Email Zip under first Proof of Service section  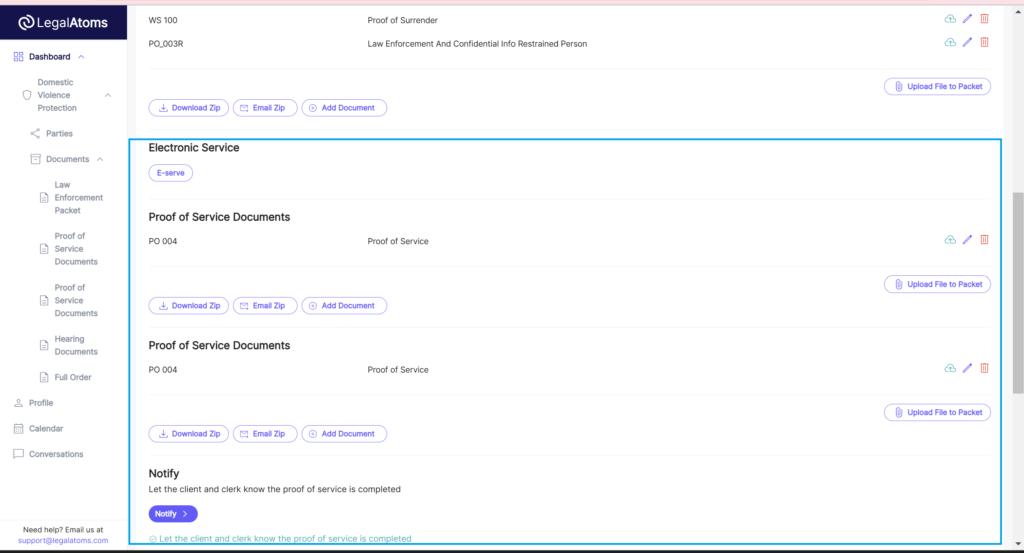click(264, 306)
